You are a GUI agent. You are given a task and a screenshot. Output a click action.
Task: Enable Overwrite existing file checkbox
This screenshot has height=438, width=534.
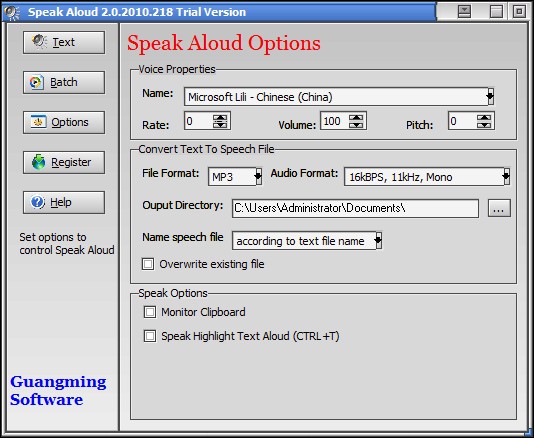click(148, 264)
